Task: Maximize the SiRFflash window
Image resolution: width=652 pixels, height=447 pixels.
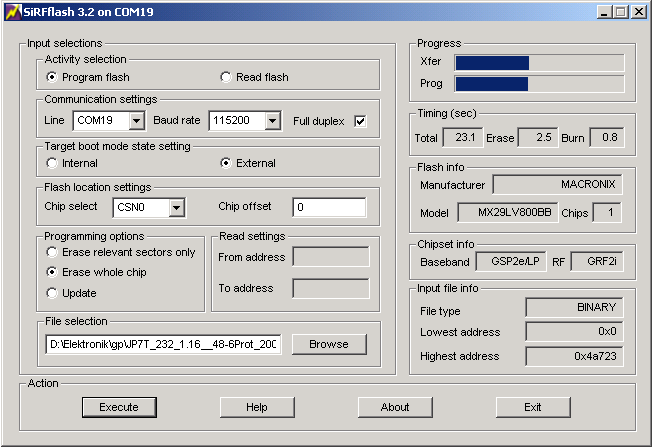Action: pyautogui.click(x=620, y=12)
